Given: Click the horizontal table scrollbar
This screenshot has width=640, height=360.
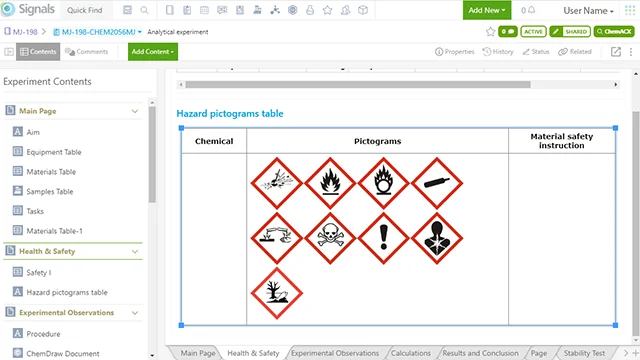Looking at the screenshot, I should coord(358,84).
